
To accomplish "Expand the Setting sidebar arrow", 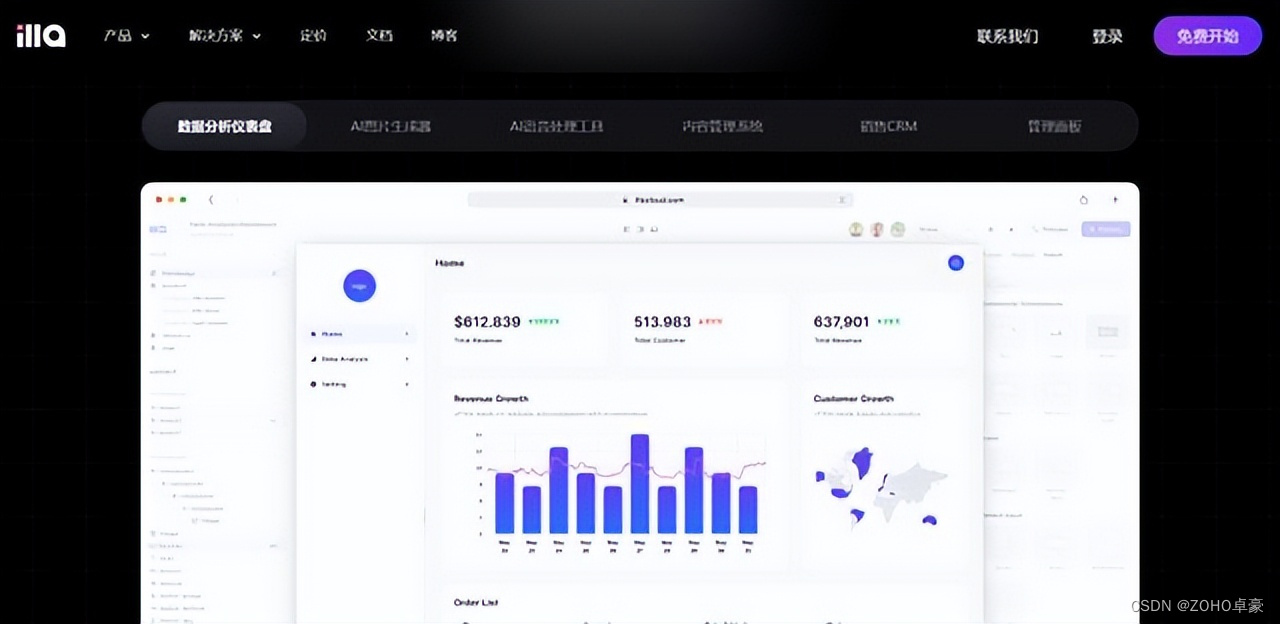I will (x=407, y=384).
